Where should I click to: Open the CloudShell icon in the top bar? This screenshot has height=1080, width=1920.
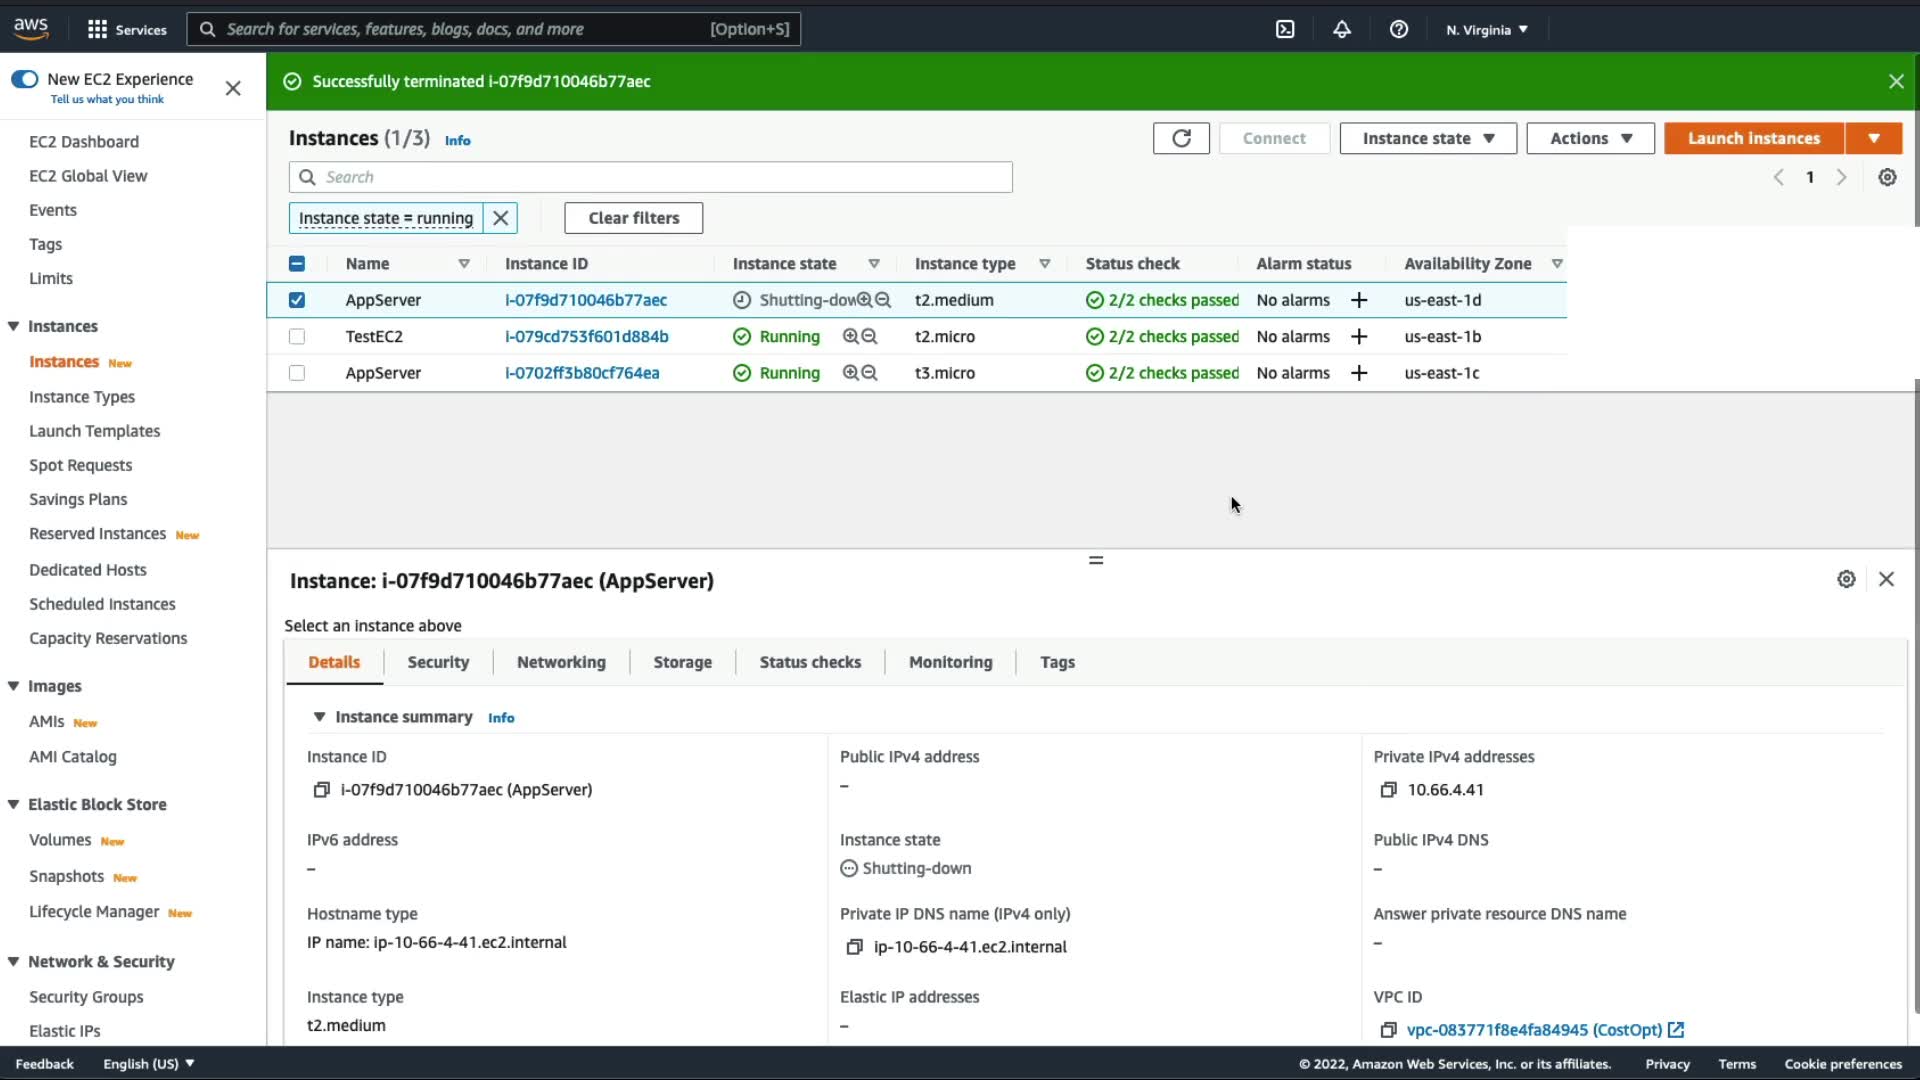point(1285,29)
